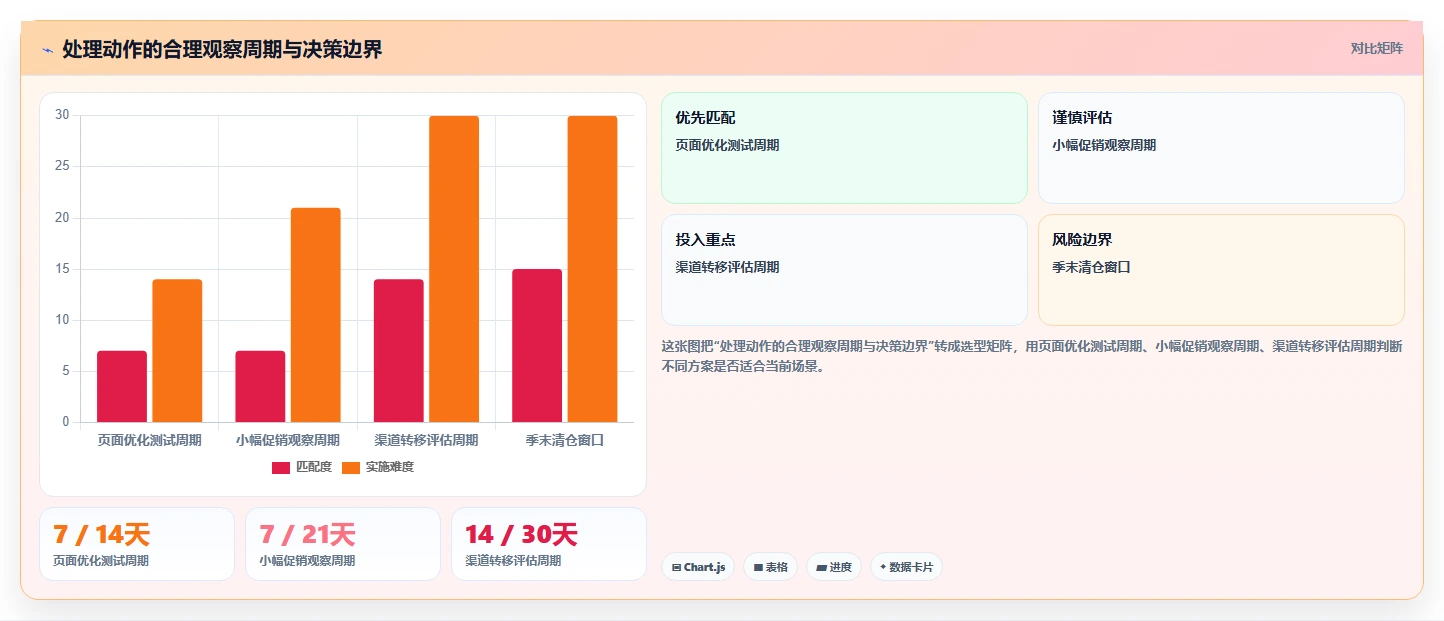Click the 14 / 30天 stat card
1444x621 pixels.
click(x=549, y=544)
